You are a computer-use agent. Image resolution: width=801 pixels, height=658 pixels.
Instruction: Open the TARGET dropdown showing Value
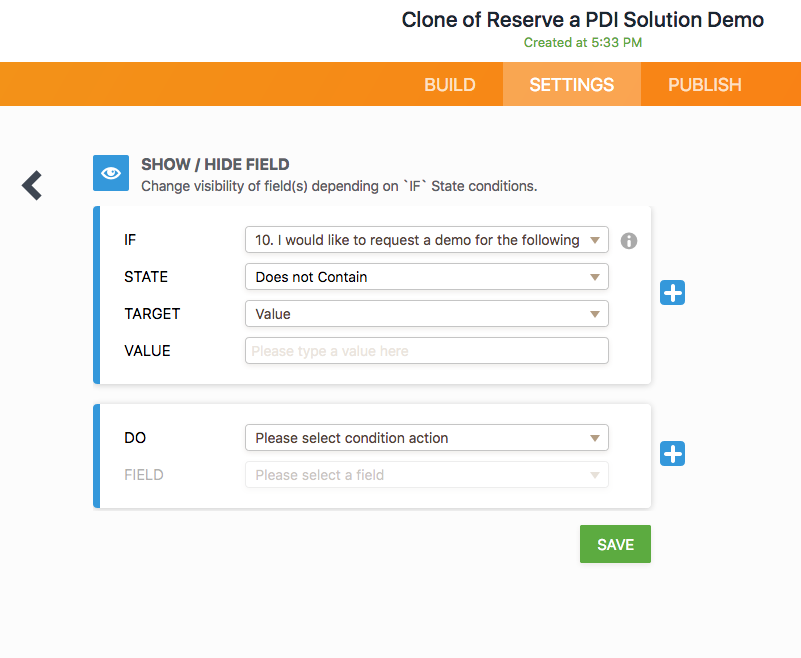pyautogui.click(x=426, y=313)
